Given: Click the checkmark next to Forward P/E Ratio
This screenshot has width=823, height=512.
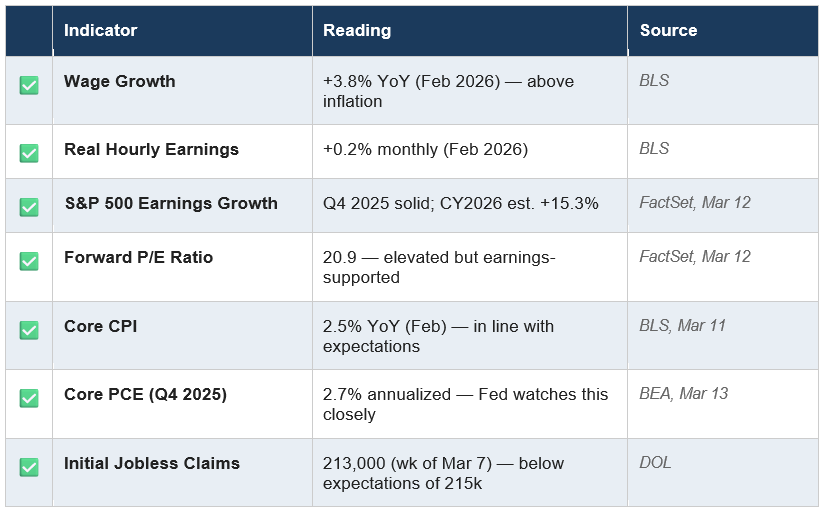Looking at the screenshot, I should (x=29, y=261).
